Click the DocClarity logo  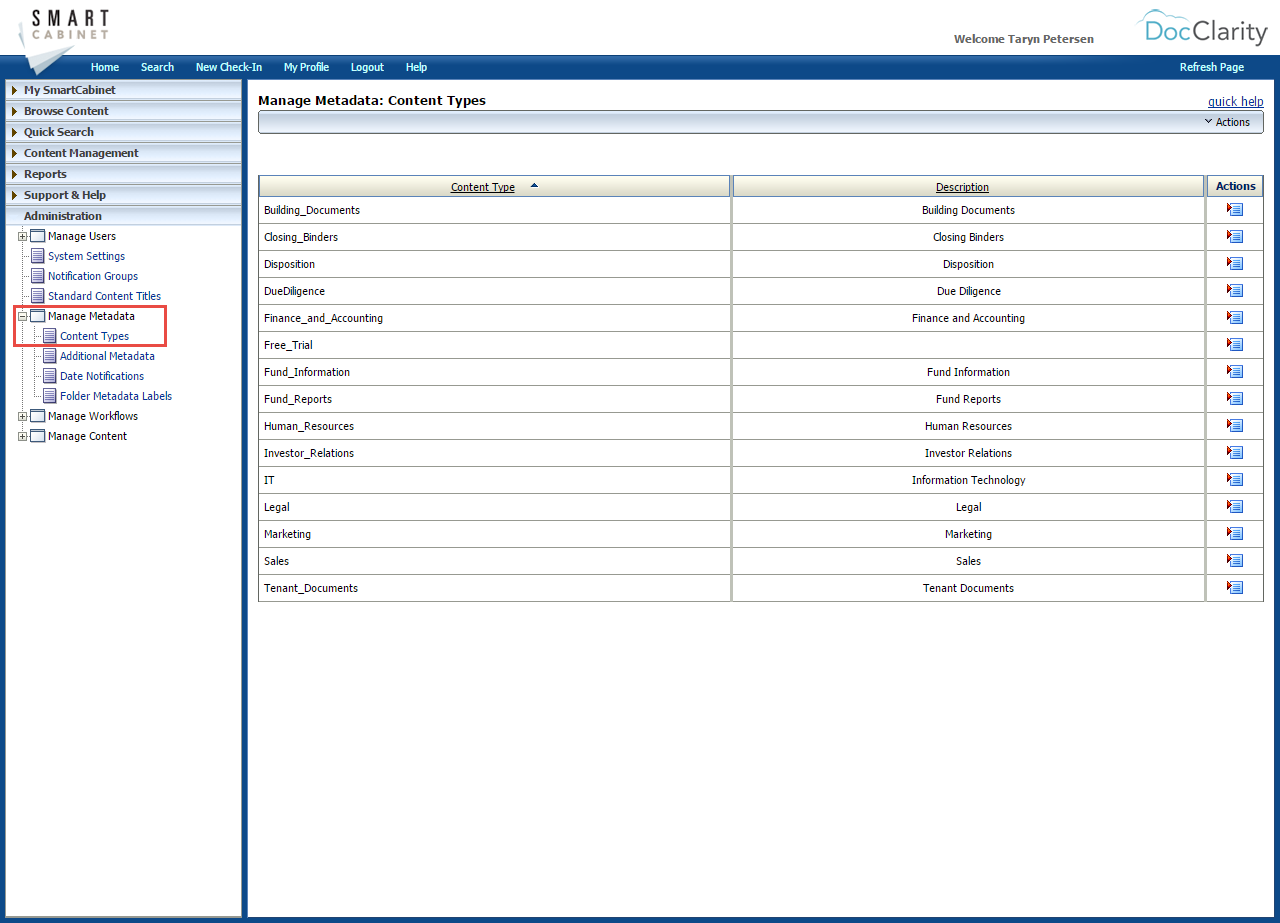1201,28
